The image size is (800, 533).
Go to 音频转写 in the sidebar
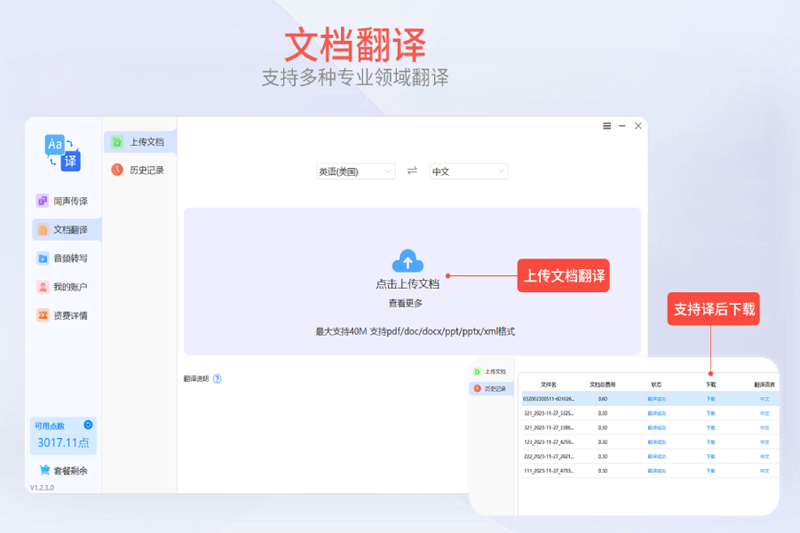pyautogui.click(x=66, y=258)
